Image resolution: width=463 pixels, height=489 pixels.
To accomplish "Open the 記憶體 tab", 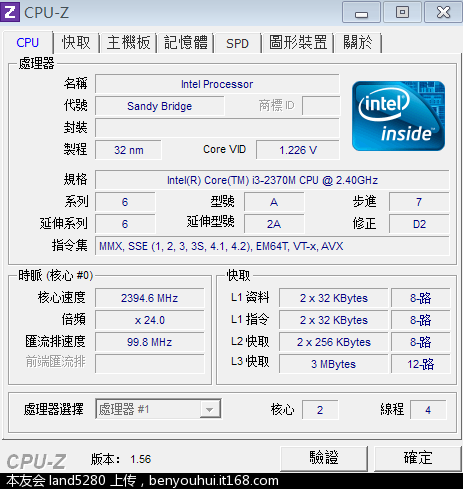I will (x=186, y=43).
